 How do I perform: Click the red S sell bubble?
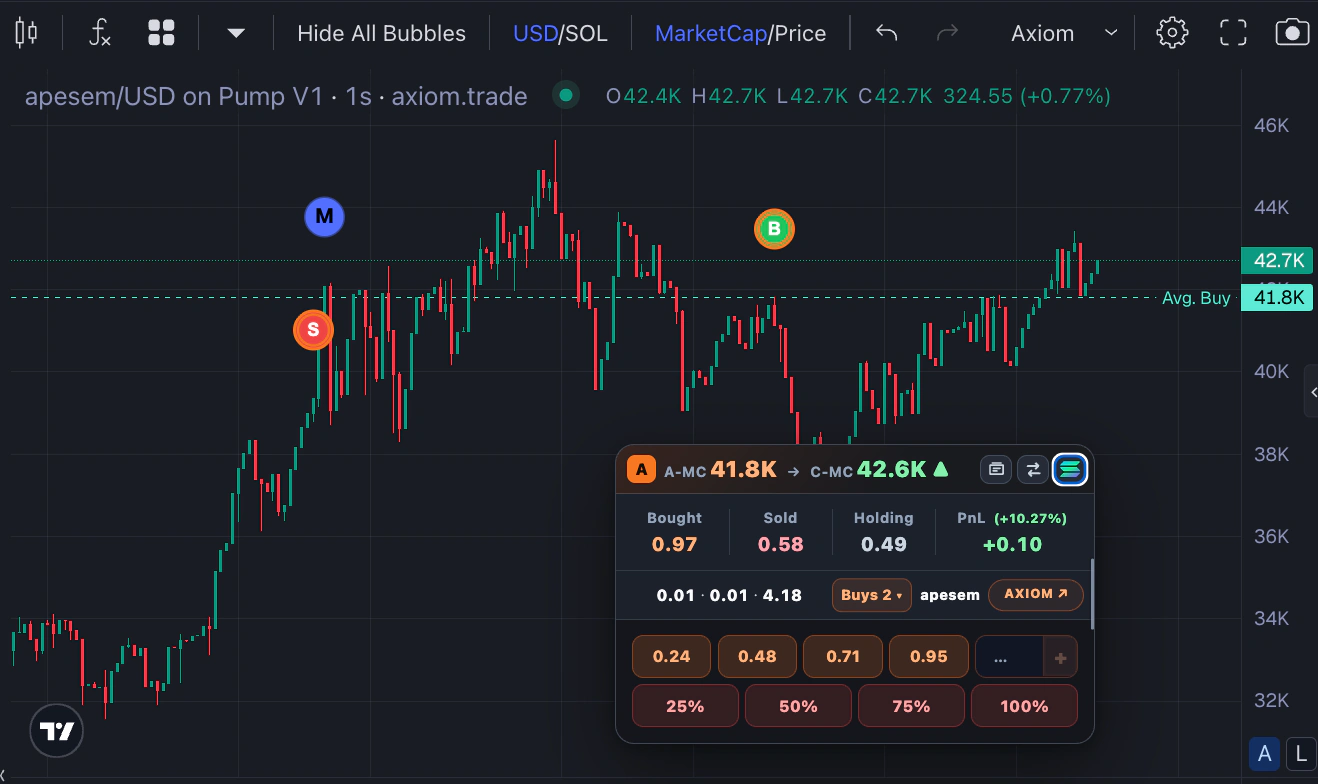[x=313, y=329]
